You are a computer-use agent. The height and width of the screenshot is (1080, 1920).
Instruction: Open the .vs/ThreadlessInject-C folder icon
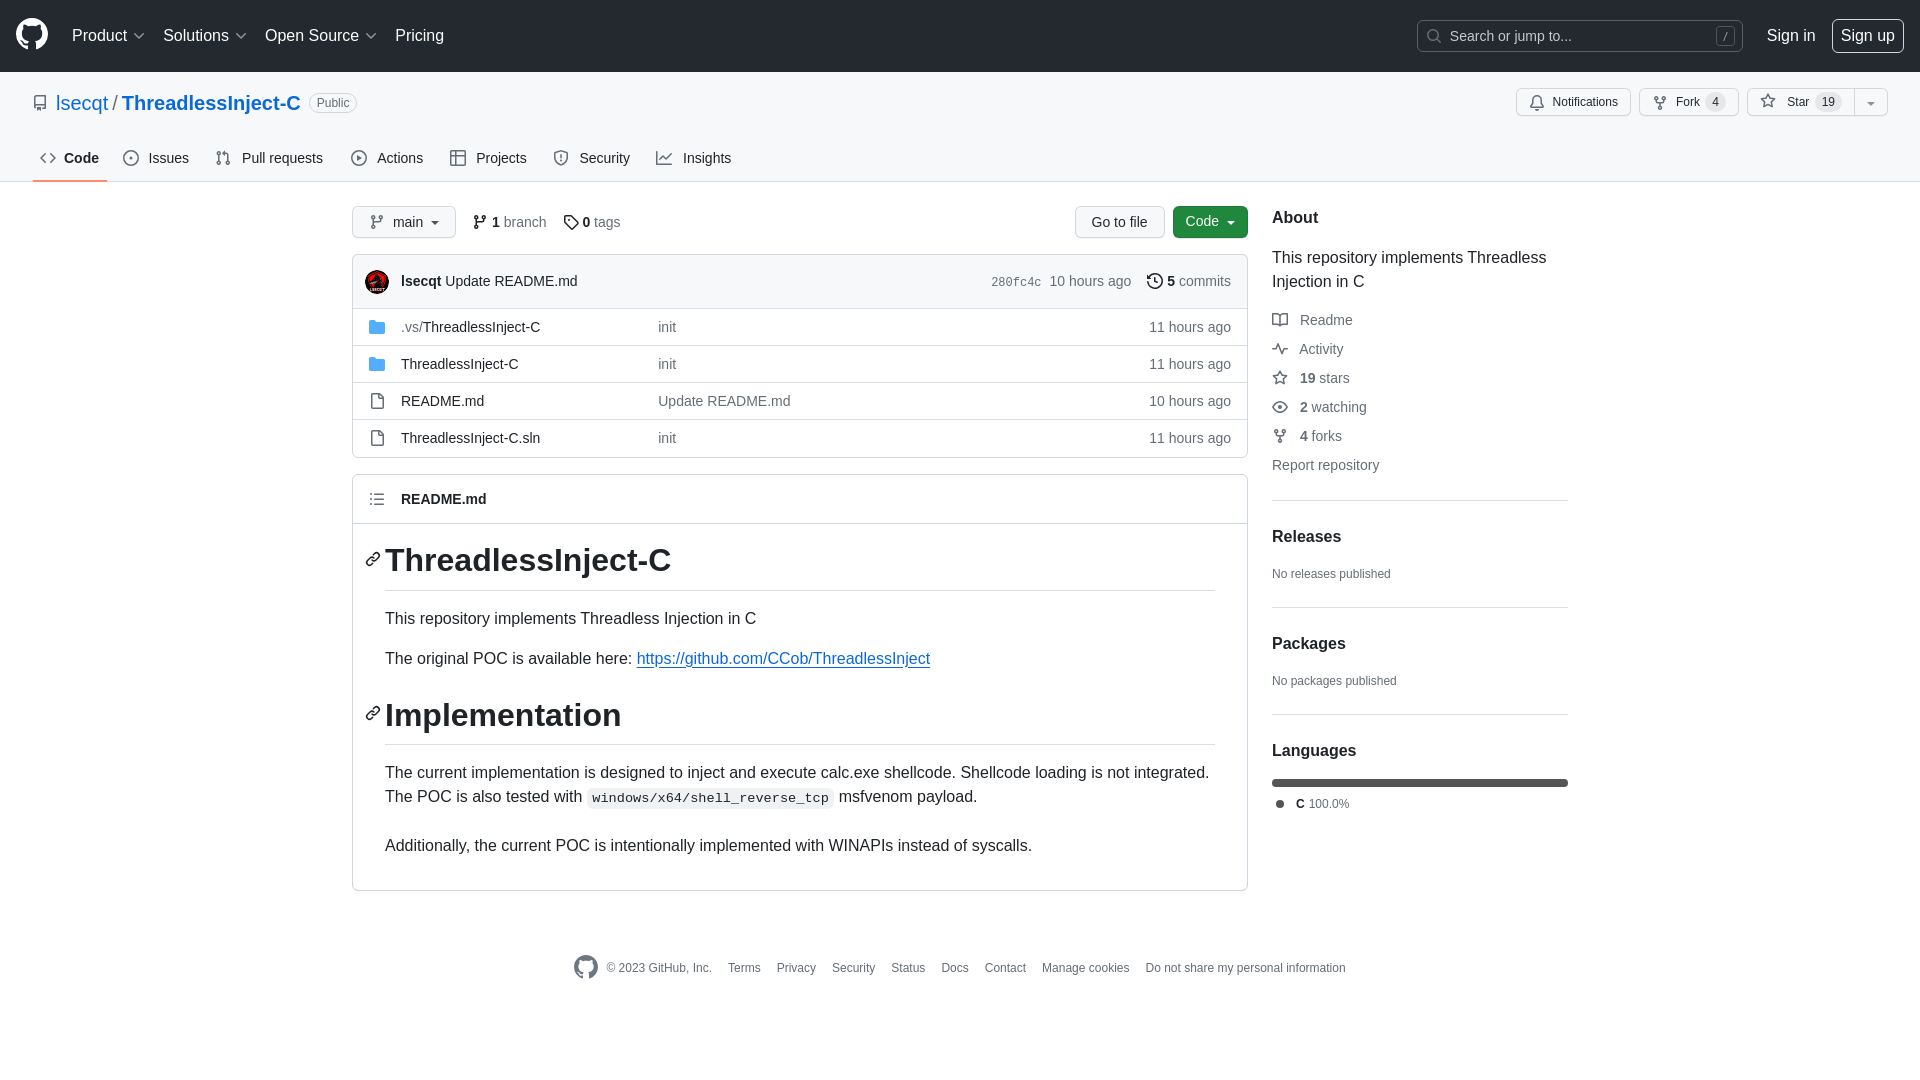[x=377, y=327]
